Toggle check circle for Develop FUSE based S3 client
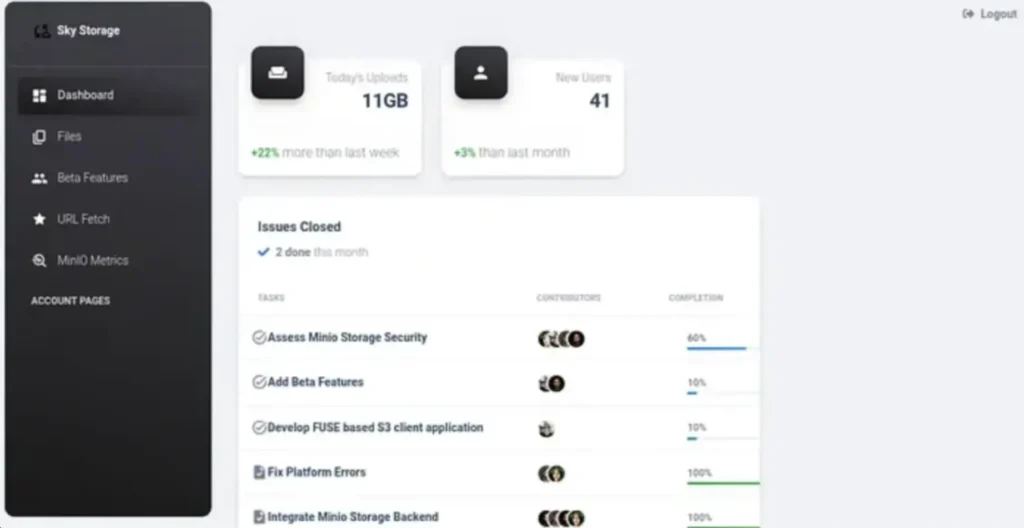This screenshot has height=528, width=1024. tap(259, 428)
